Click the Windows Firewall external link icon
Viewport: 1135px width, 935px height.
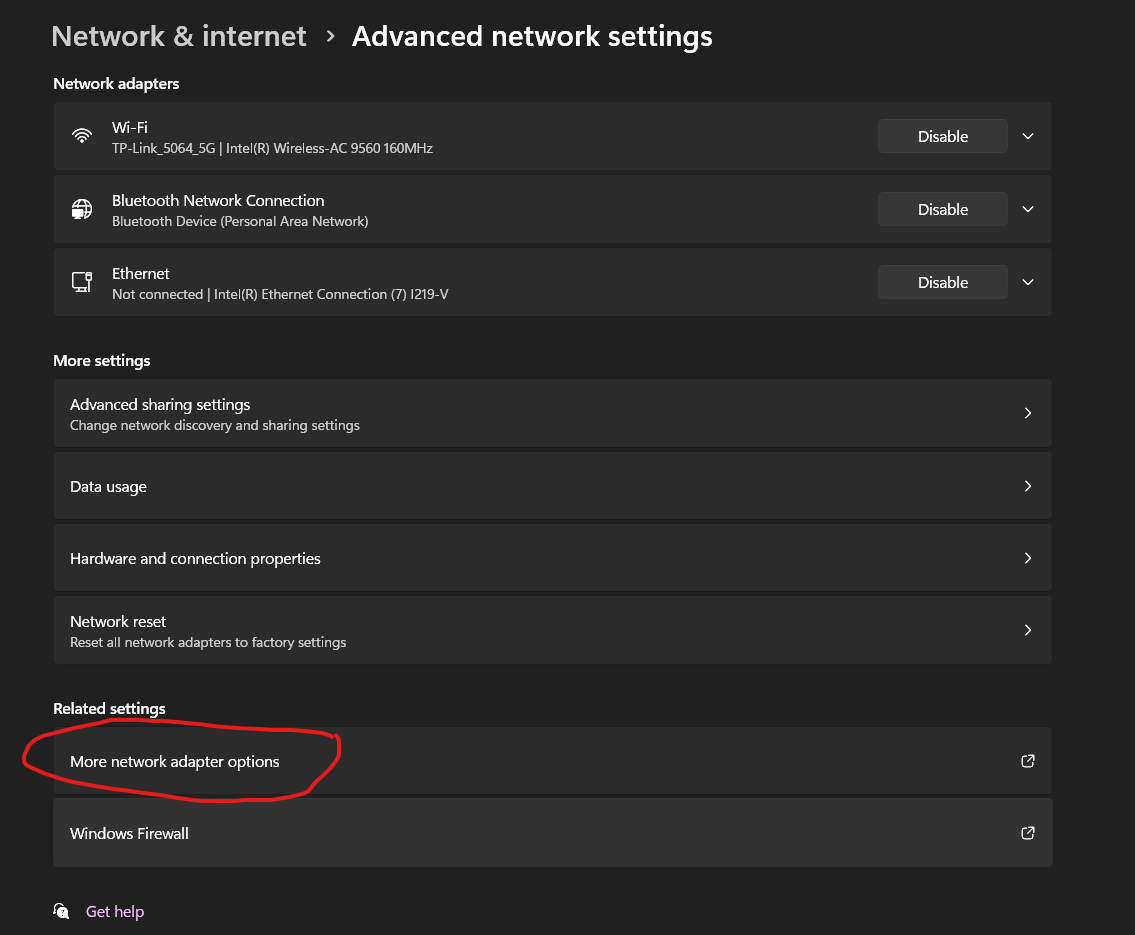pyautogui.click(x=1027, y=833)
